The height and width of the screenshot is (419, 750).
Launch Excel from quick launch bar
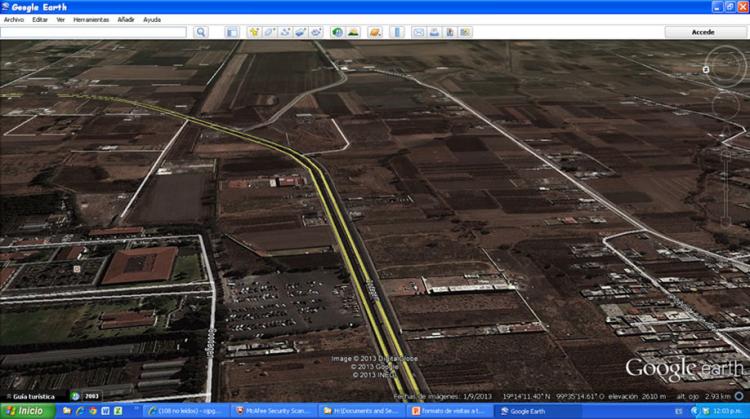[118, 411]
